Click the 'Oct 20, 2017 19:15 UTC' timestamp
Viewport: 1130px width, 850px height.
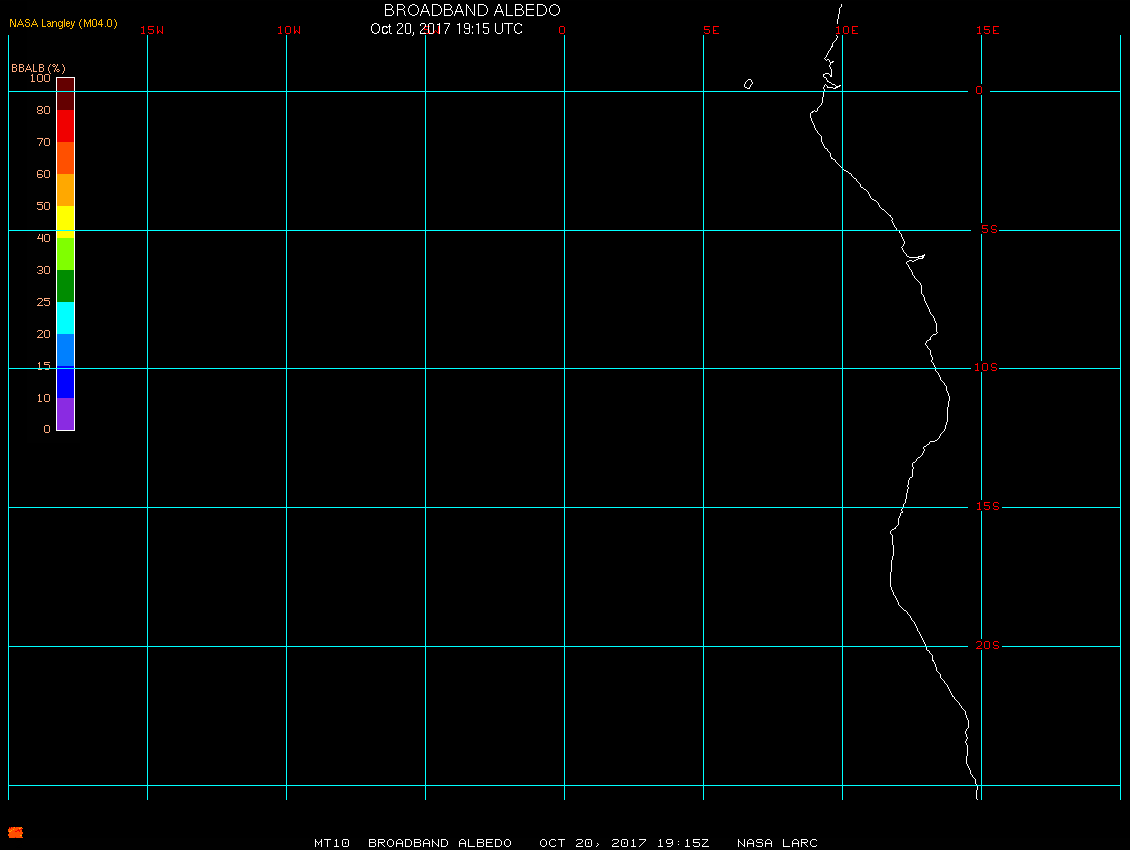(446, 29)
